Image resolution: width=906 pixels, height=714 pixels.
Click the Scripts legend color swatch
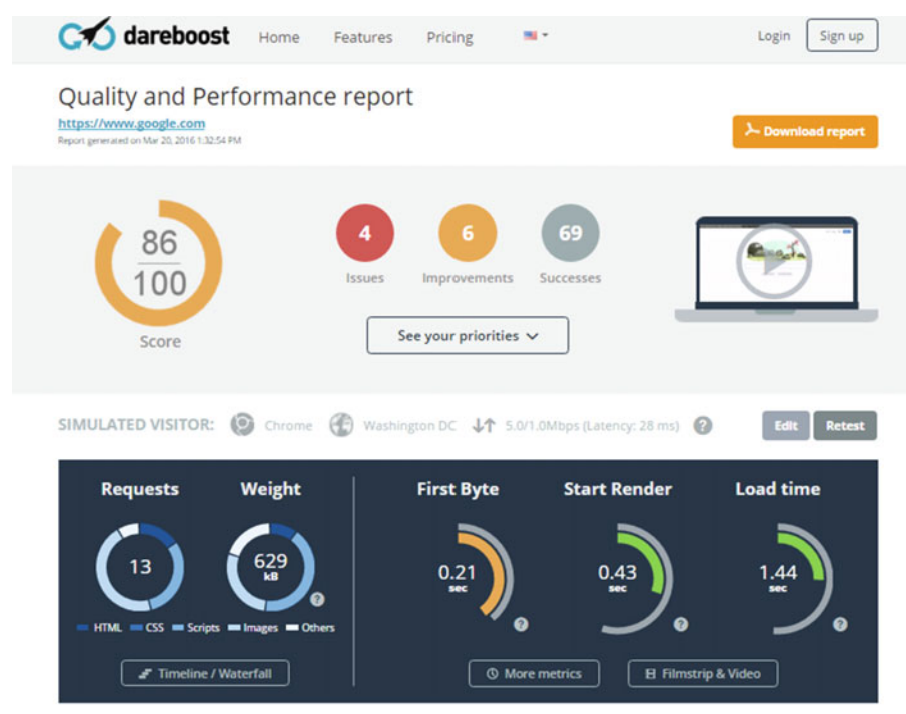pyautogui.click(x=178, y=627)
